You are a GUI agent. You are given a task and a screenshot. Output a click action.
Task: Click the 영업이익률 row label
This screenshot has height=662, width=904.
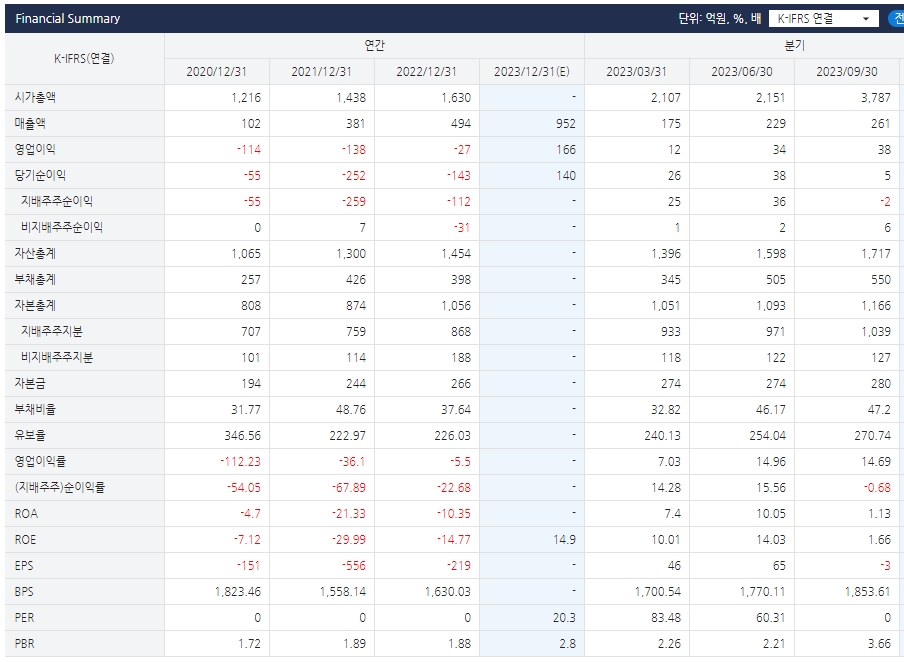click(40, 461)
